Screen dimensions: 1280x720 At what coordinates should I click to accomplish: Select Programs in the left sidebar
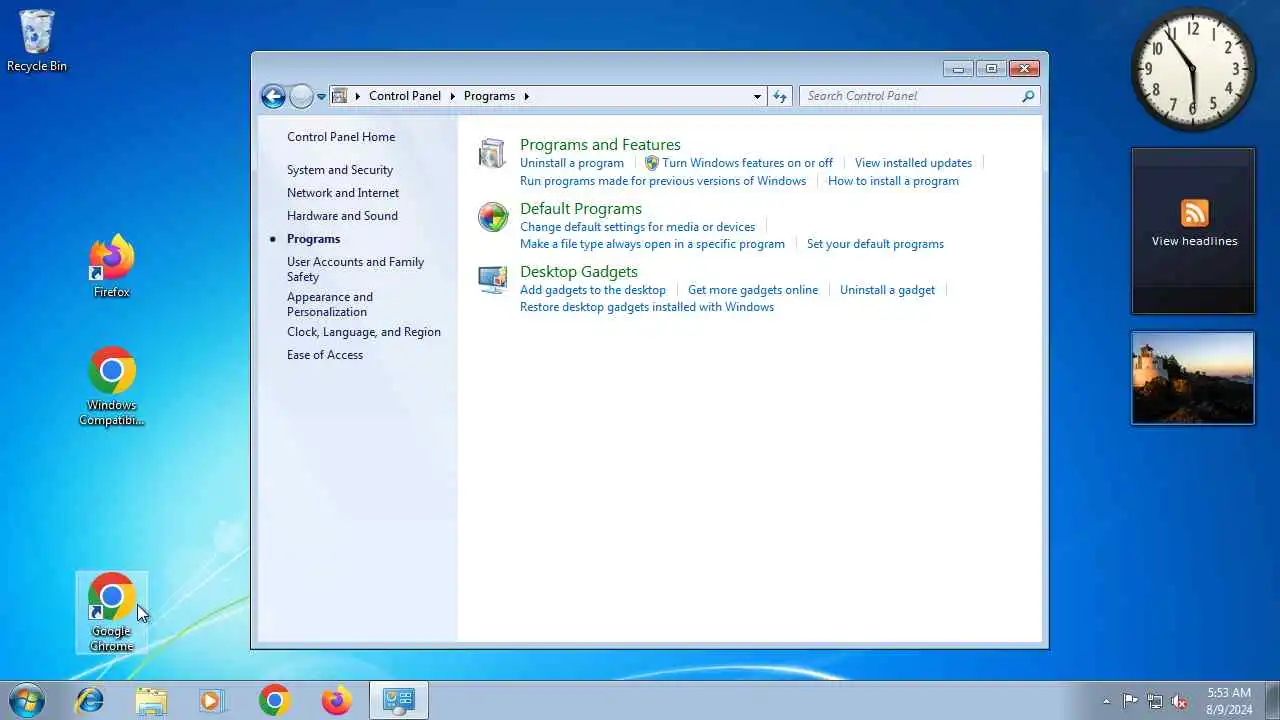coord(313,239)
